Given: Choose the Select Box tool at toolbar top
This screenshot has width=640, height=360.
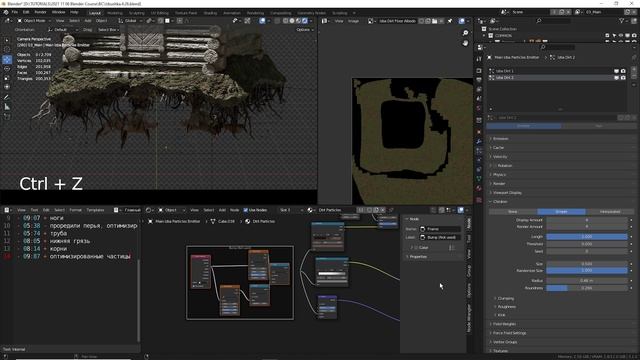Looking at the screenshot, I should click(x=7, y=40).
